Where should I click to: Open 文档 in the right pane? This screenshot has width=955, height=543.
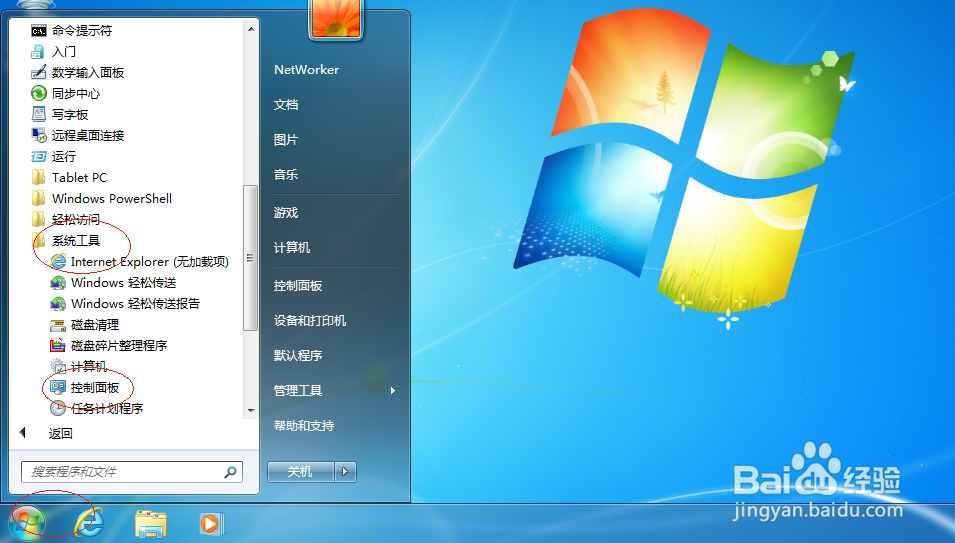[x=286, y=105]
